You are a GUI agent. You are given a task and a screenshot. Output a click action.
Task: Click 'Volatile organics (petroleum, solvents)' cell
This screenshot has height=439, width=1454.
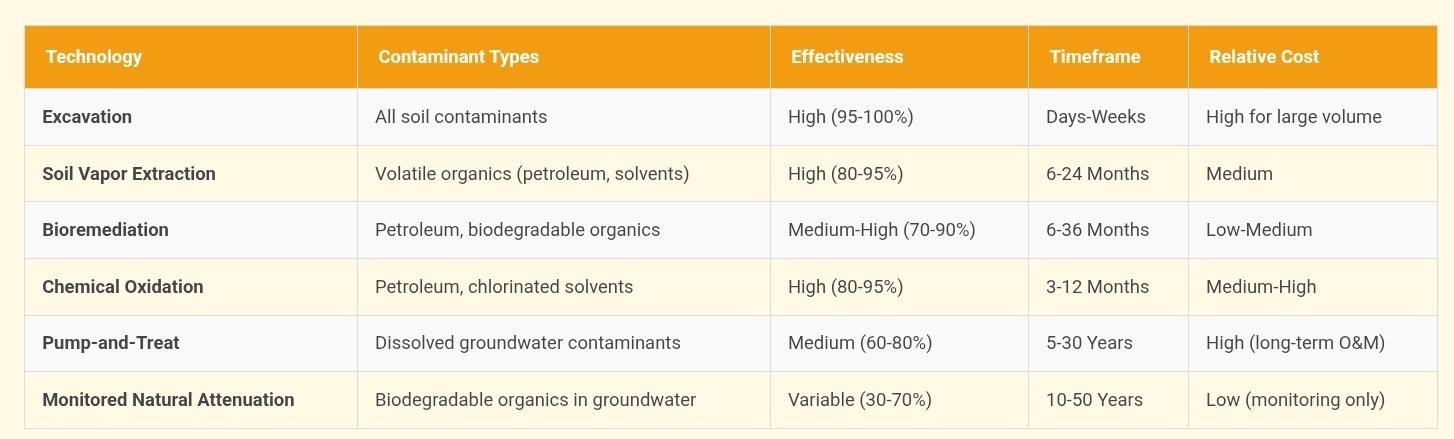pyautogui.click(x=532, y=174)
